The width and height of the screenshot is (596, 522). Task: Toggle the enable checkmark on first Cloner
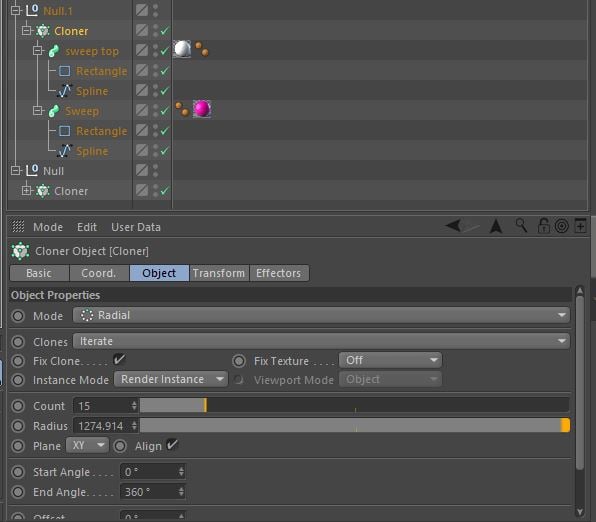pyautogui.click(x=165, y=31)
